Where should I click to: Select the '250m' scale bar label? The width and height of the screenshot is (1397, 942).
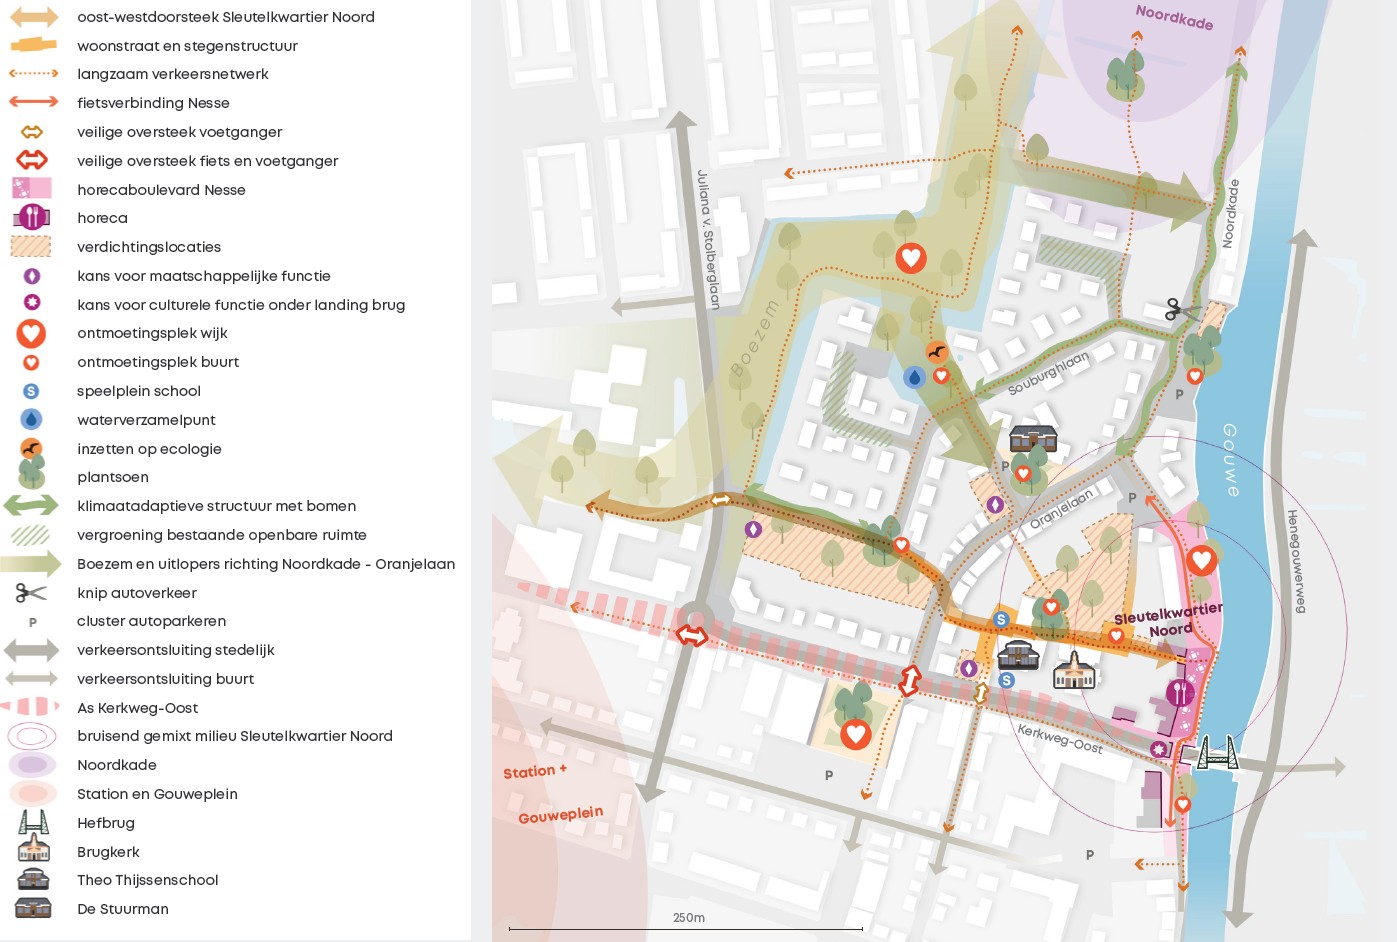click(689, 918)
